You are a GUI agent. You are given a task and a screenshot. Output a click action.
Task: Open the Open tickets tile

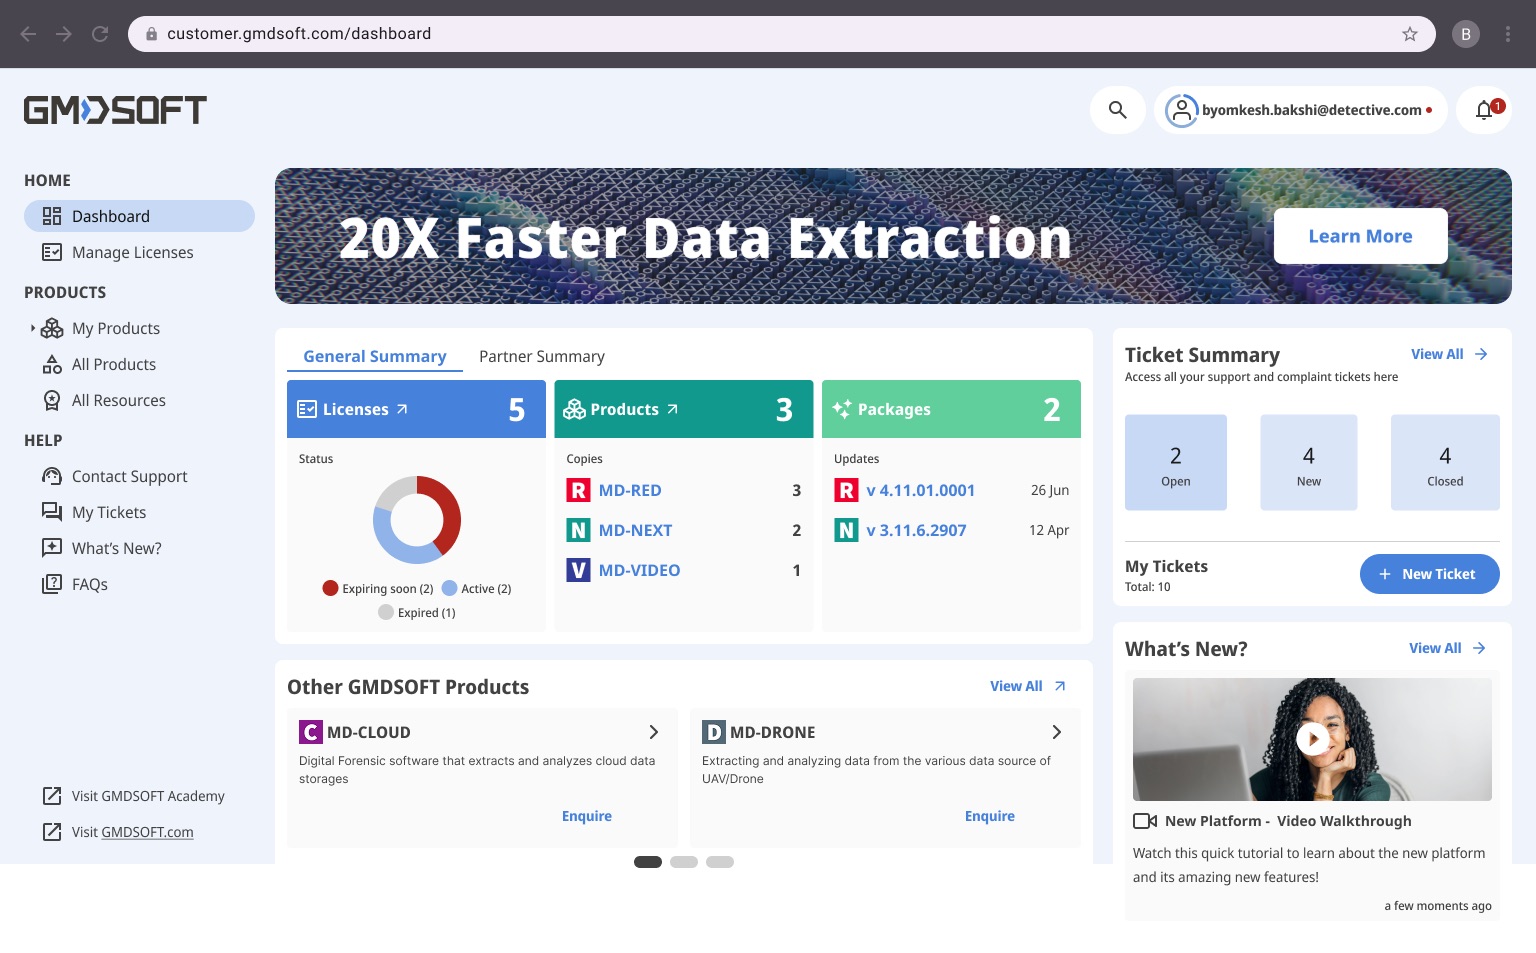click(1176, 463)
